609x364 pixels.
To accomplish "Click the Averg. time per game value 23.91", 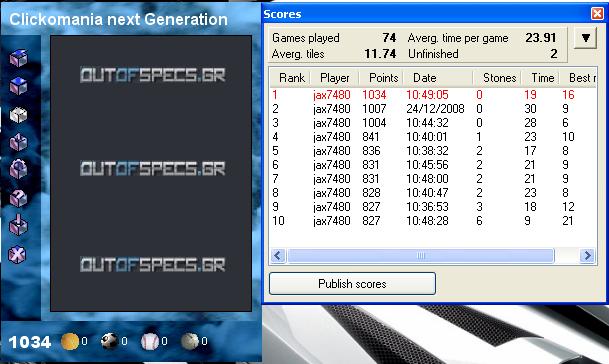I will (541, 38).
